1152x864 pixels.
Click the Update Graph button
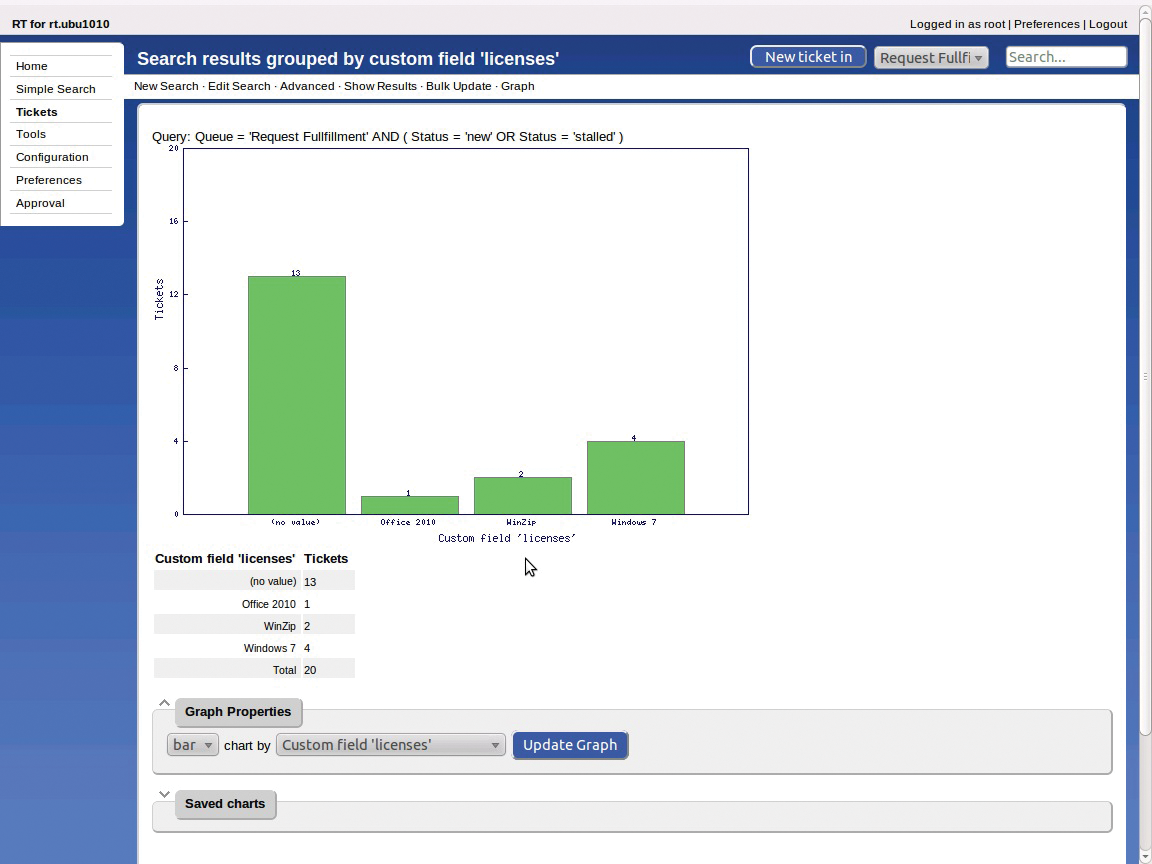[x=570, y=745]
